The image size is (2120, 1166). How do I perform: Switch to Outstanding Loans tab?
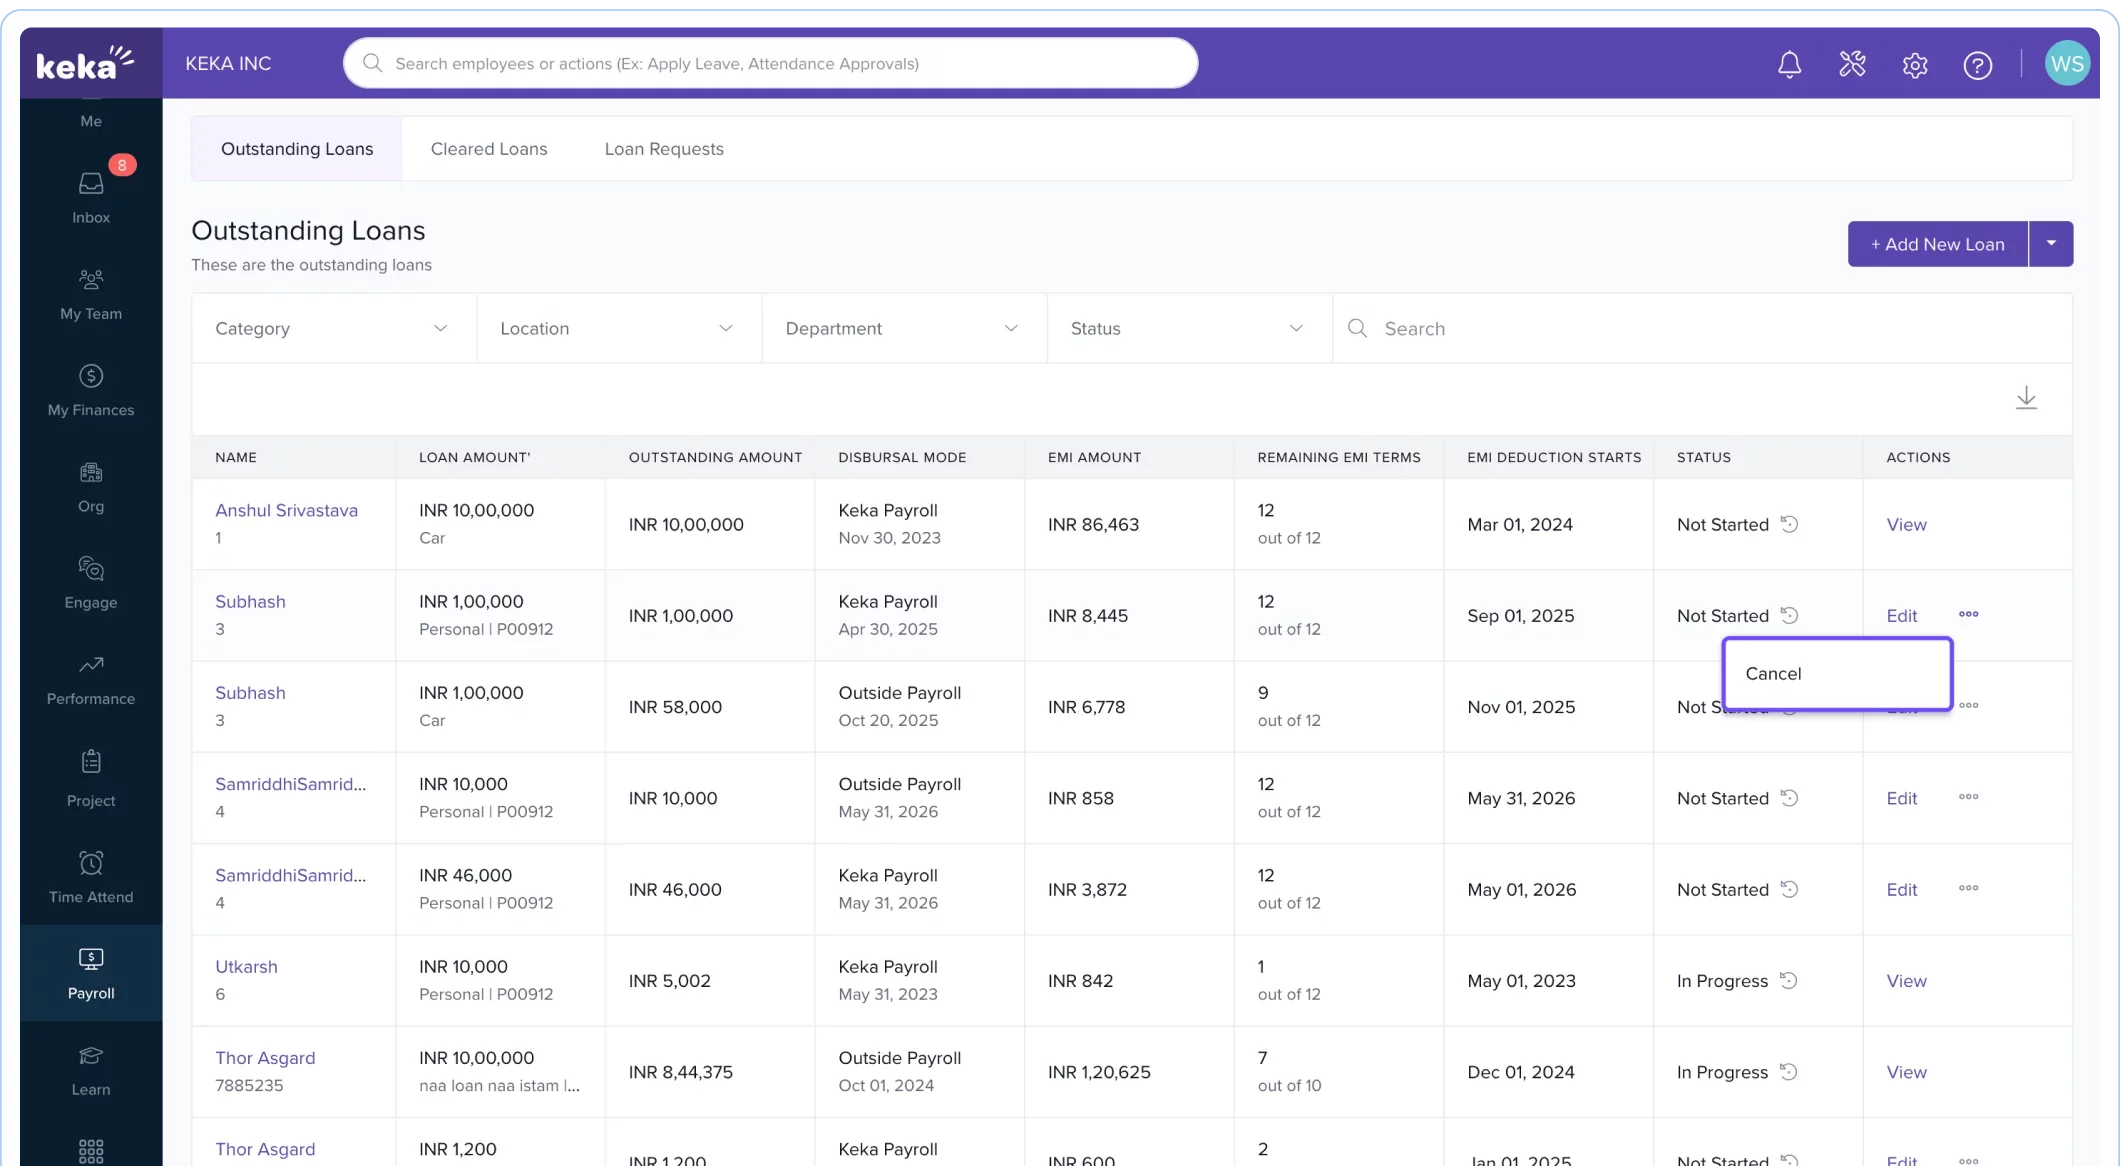[x=297, y=149]
